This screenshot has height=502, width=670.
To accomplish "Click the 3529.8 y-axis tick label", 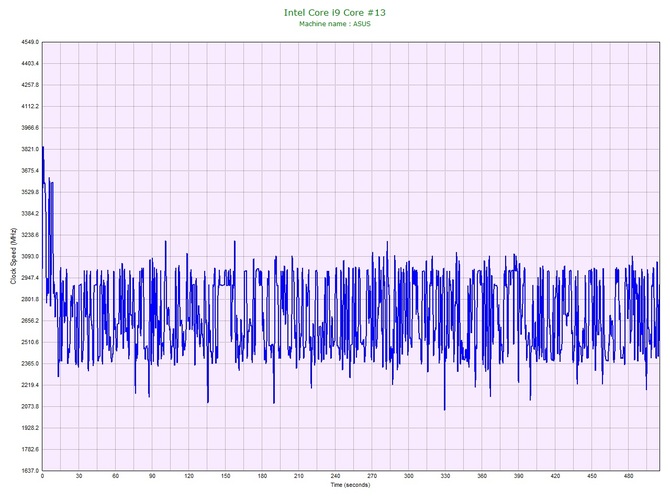I will coord(30,192).
